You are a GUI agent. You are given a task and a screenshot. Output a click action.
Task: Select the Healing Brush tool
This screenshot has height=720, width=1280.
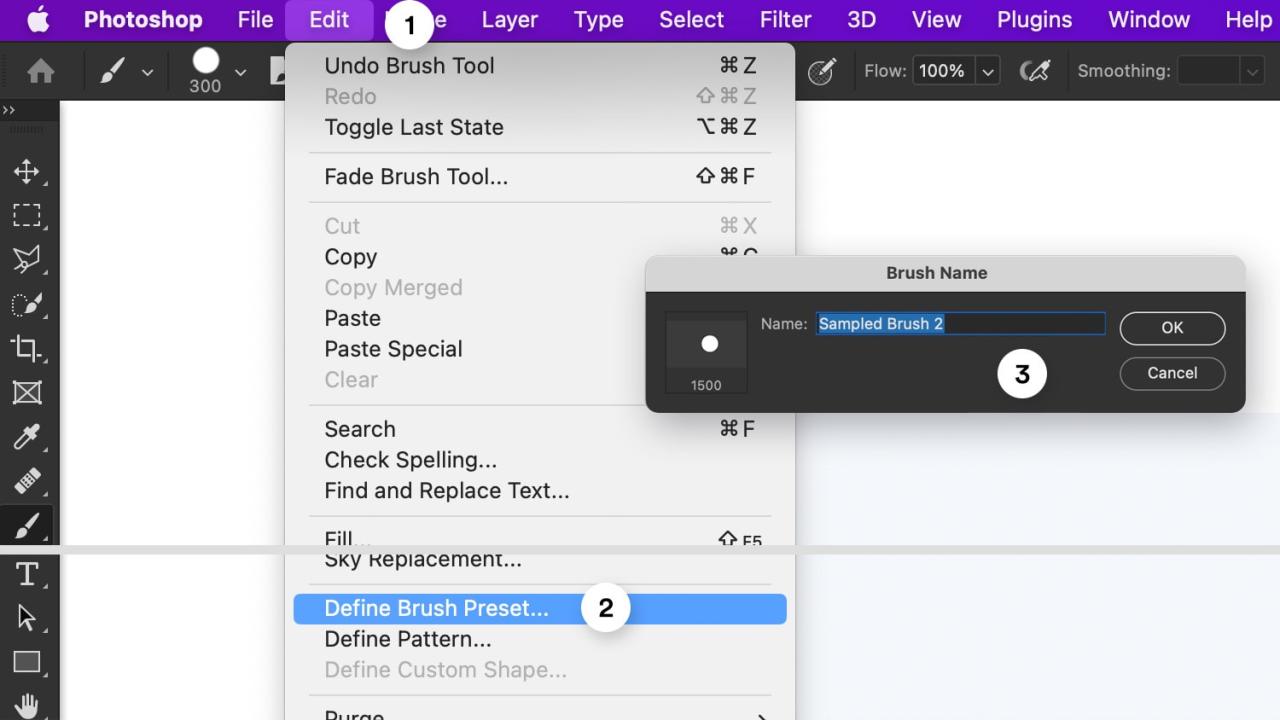27,481
